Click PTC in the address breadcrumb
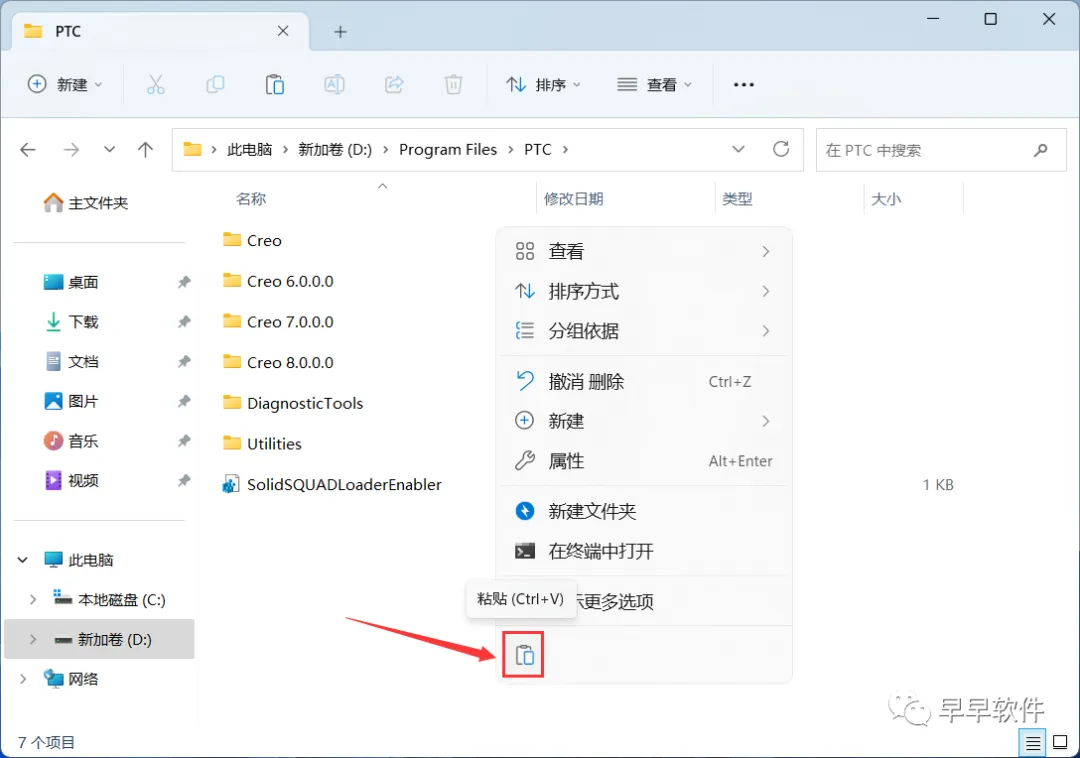1080x758 pixels. click(x=538, y=149)
